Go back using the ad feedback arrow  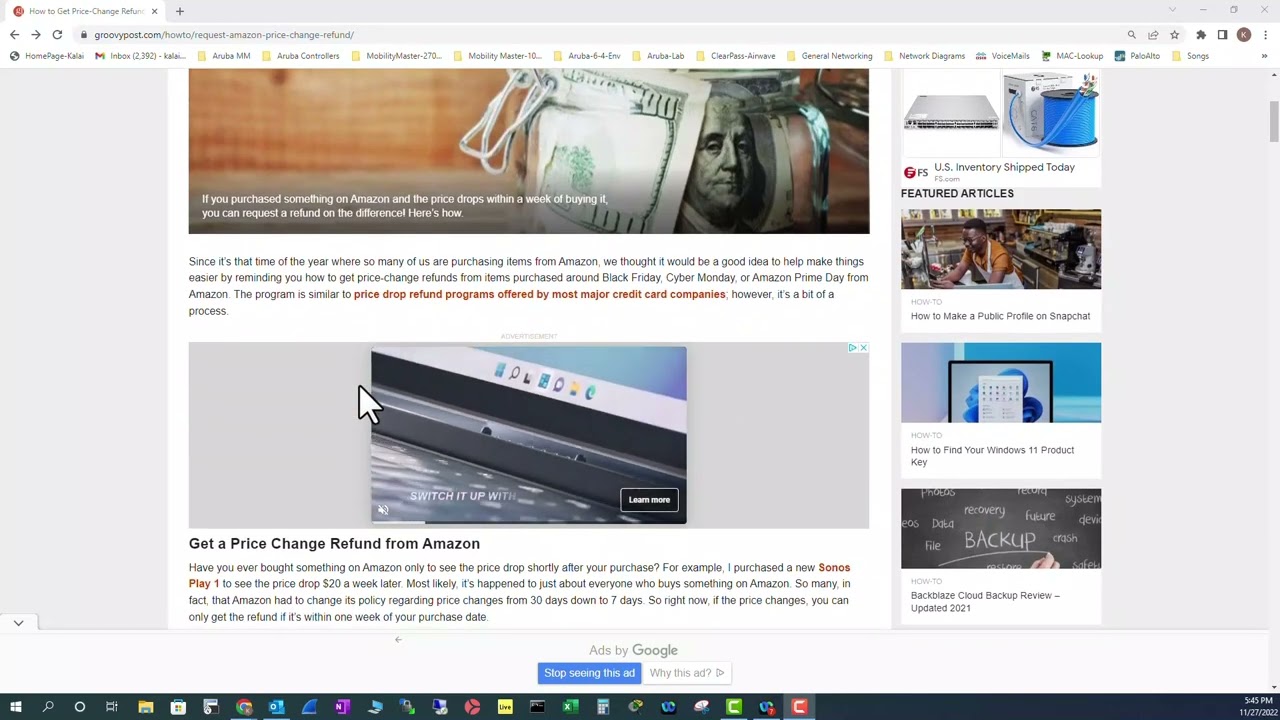(398, 640)
